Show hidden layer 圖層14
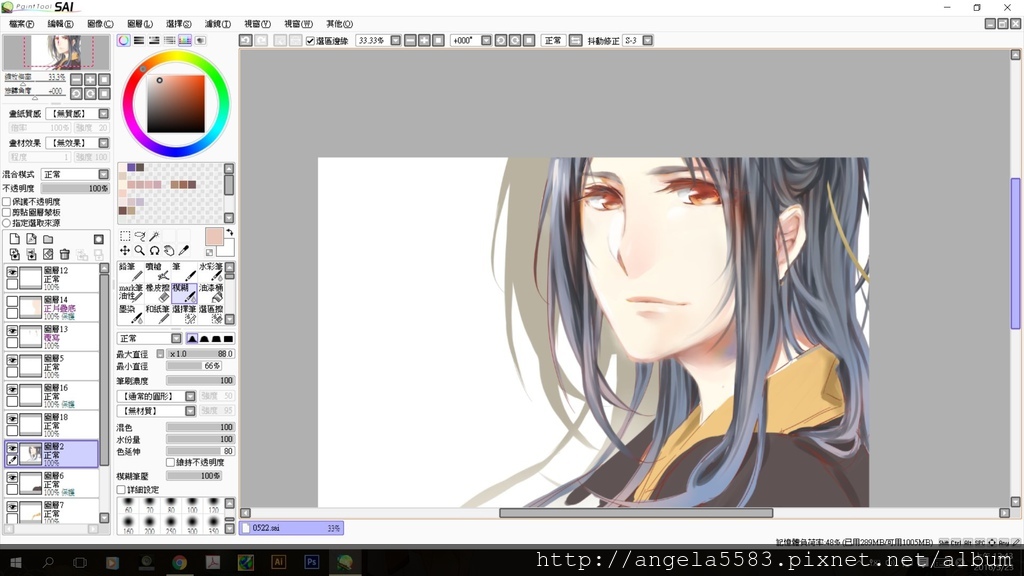This screenshot has width=1024, height=576. [12, 302]
